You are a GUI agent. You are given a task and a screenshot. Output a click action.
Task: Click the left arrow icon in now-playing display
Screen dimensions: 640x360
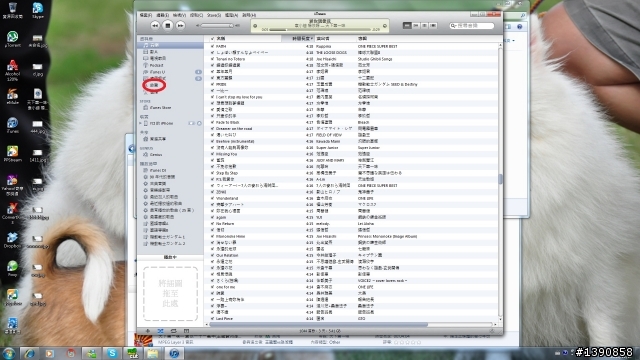point(255,26)
